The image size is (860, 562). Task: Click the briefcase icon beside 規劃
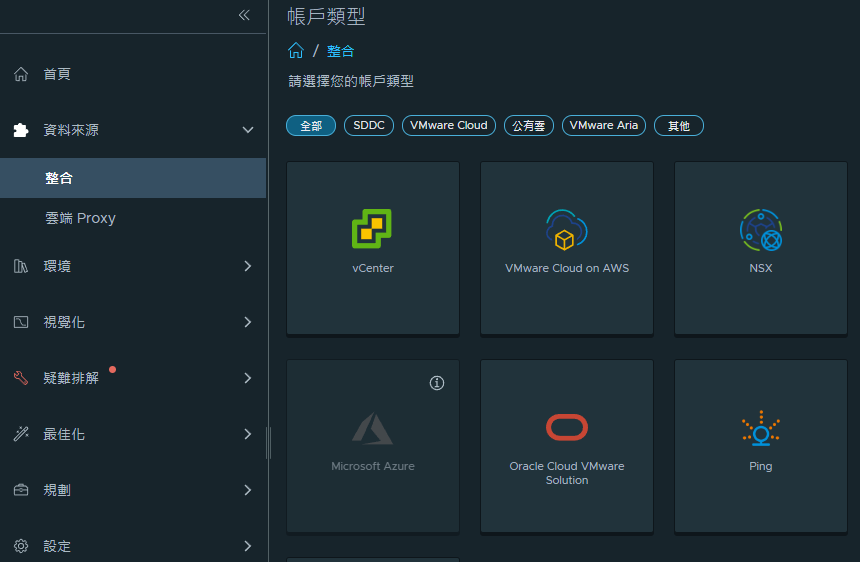[21, 490]
